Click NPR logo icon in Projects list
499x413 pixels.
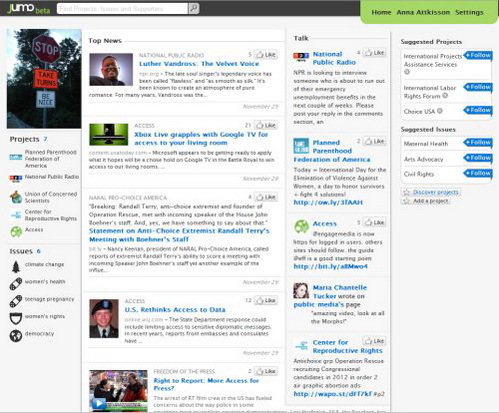16,178
